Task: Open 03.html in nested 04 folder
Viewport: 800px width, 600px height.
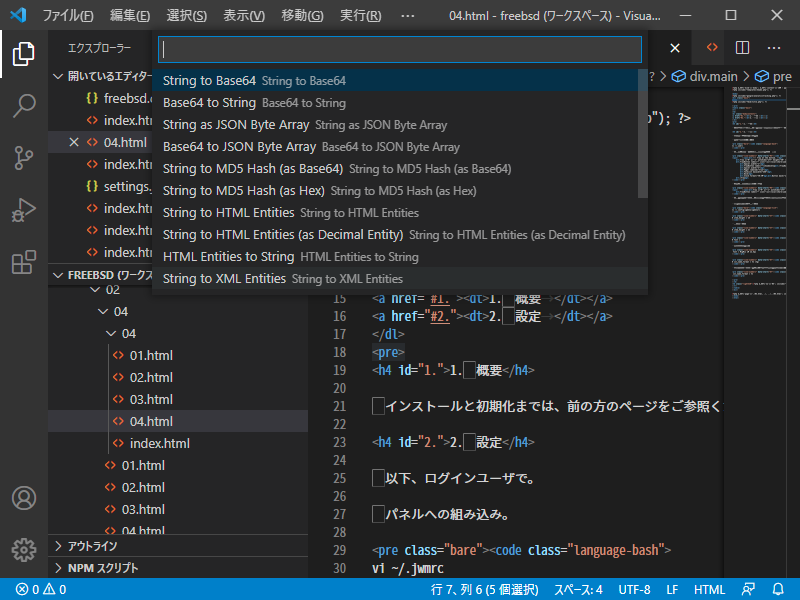Action: (178, 399)
